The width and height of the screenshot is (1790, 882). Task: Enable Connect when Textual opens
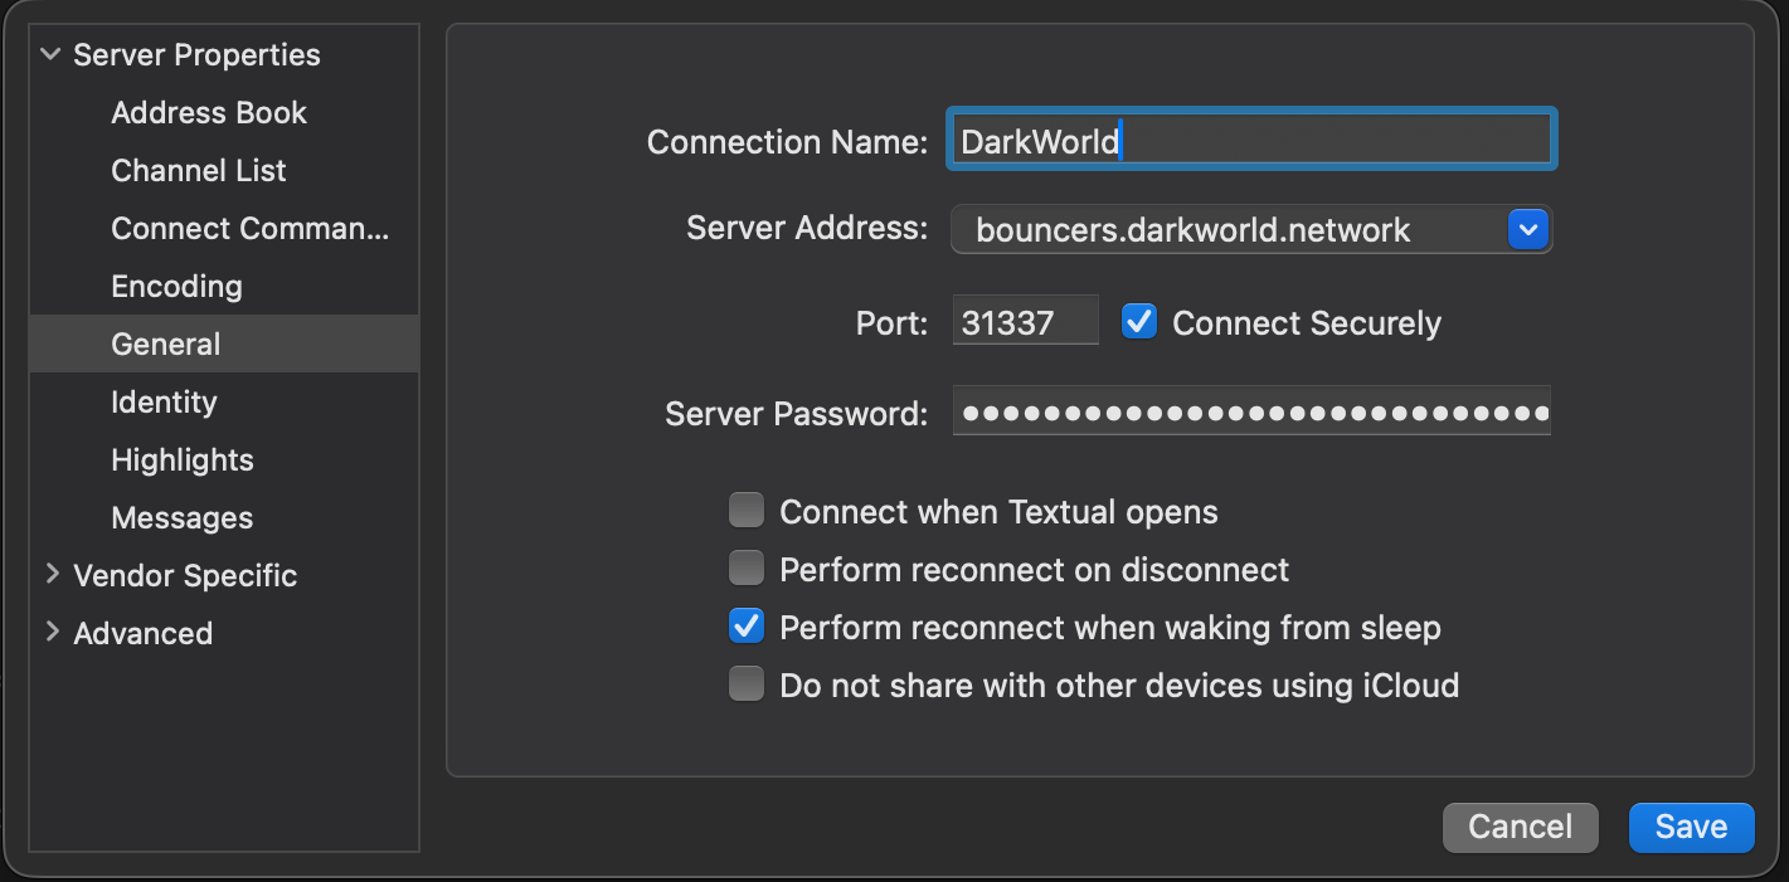[746, 511]
